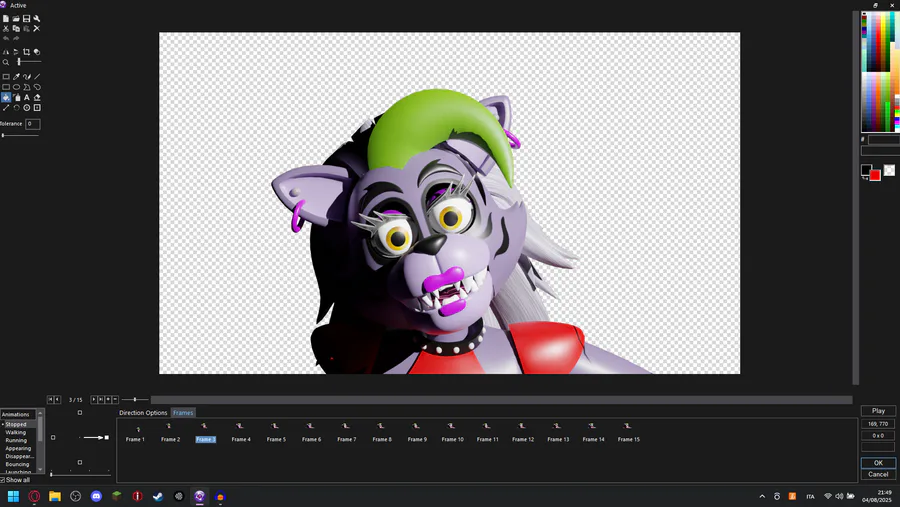This screenshot has width=900, height=507.
Task: Select the Crop tool
Action: [x=26, y=52]
